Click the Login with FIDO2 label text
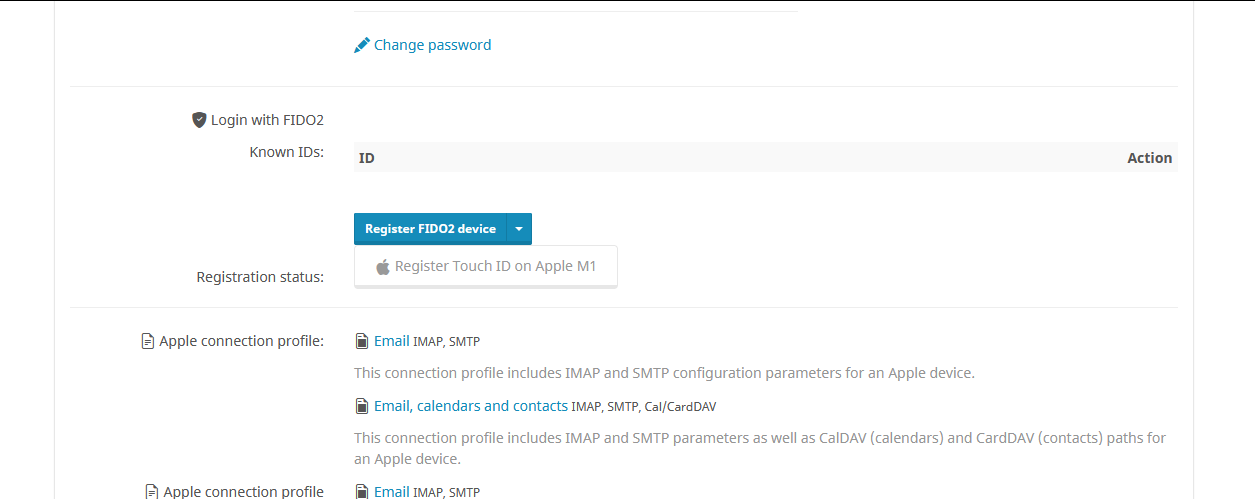Screen dimensions: 1255x499 click(x=267, y=120)
